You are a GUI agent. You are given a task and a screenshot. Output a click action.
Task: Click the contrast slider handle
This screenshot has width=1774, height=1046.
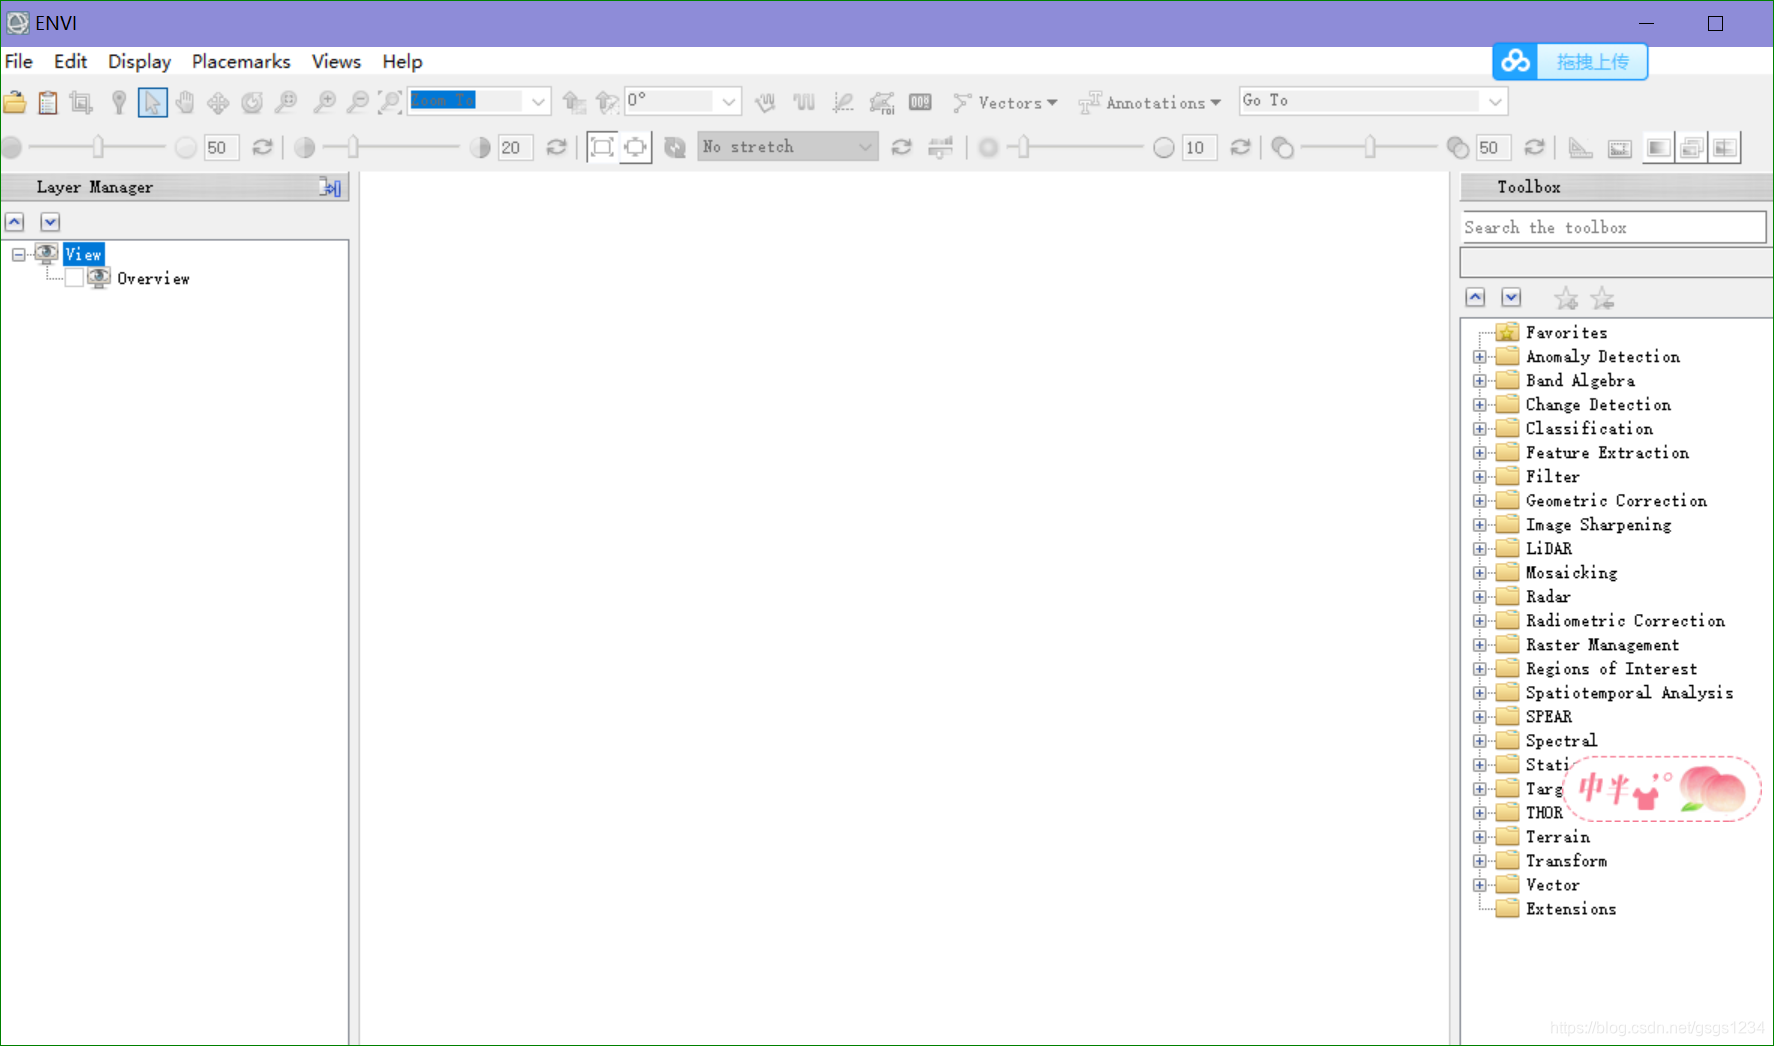tap(353, 148)
